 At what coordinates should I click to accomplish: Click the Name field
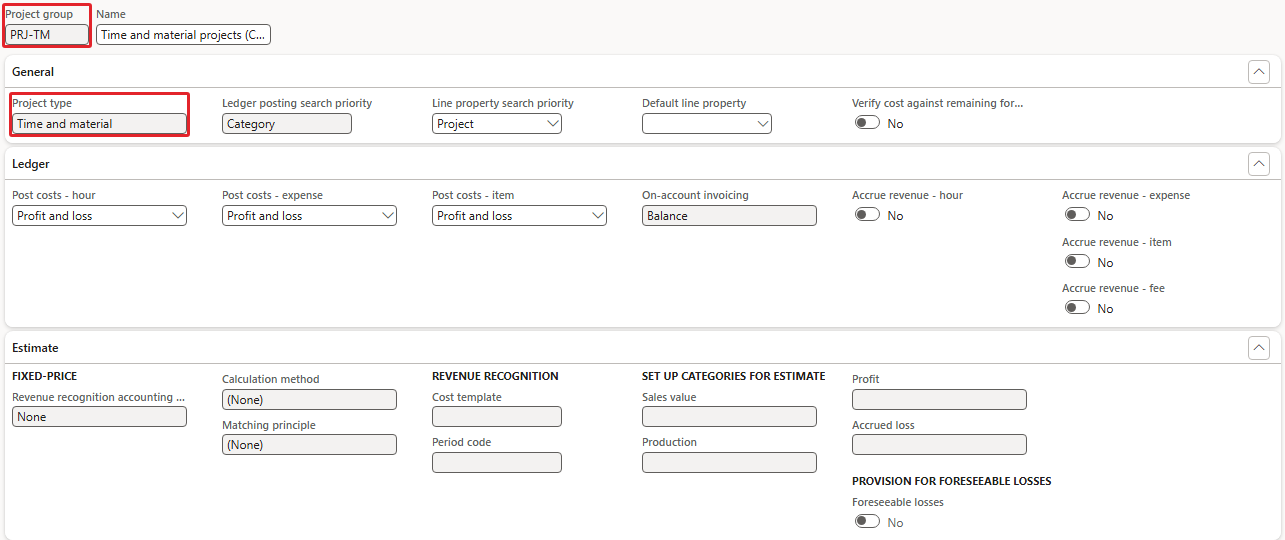point(183,35)
